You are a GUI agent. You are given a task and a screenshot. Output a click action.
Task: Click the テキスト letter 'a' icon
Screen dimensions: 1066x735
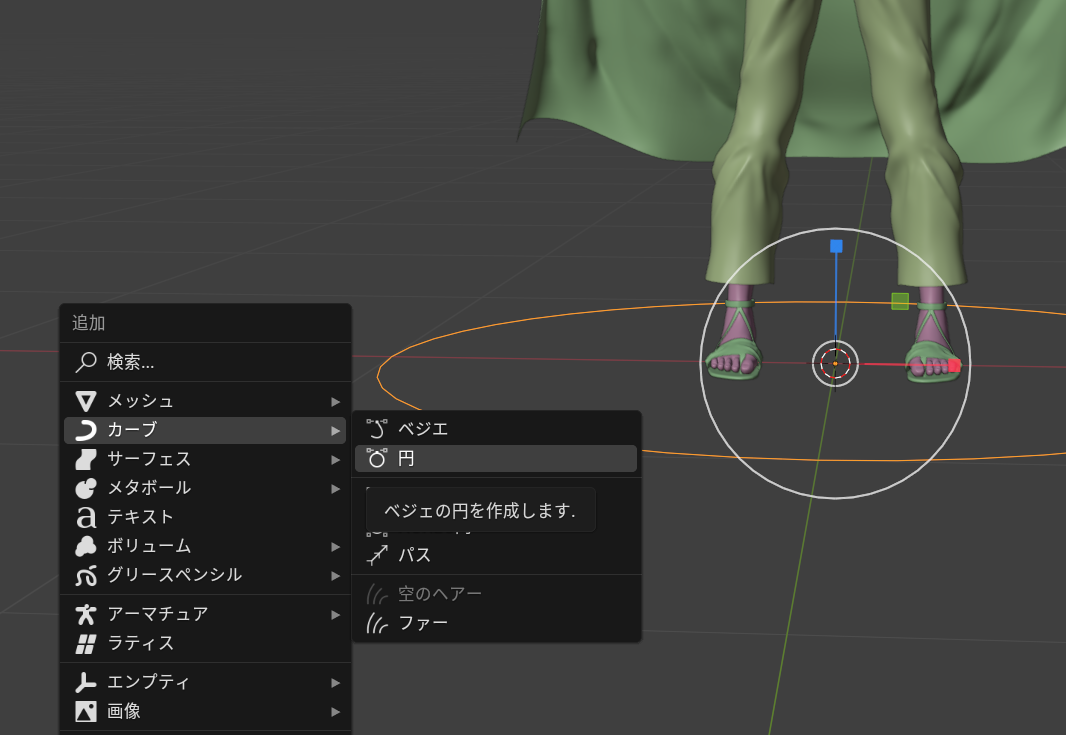click(x=86, y=517)
